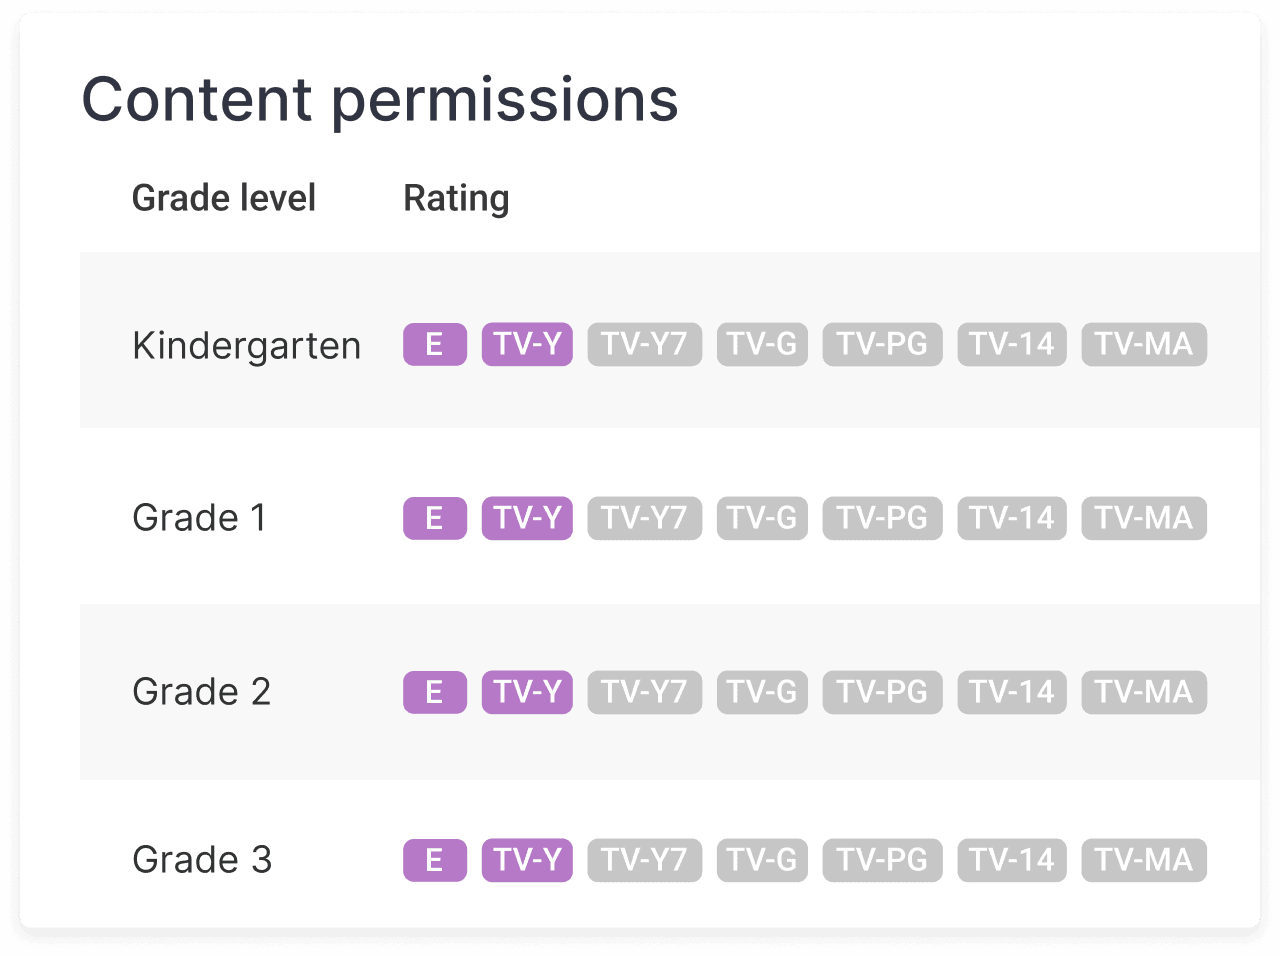The image size is (1280, 956).
Task: Disable the TV-Y rating for Grade 3
Action: click(x=527, y=860)
